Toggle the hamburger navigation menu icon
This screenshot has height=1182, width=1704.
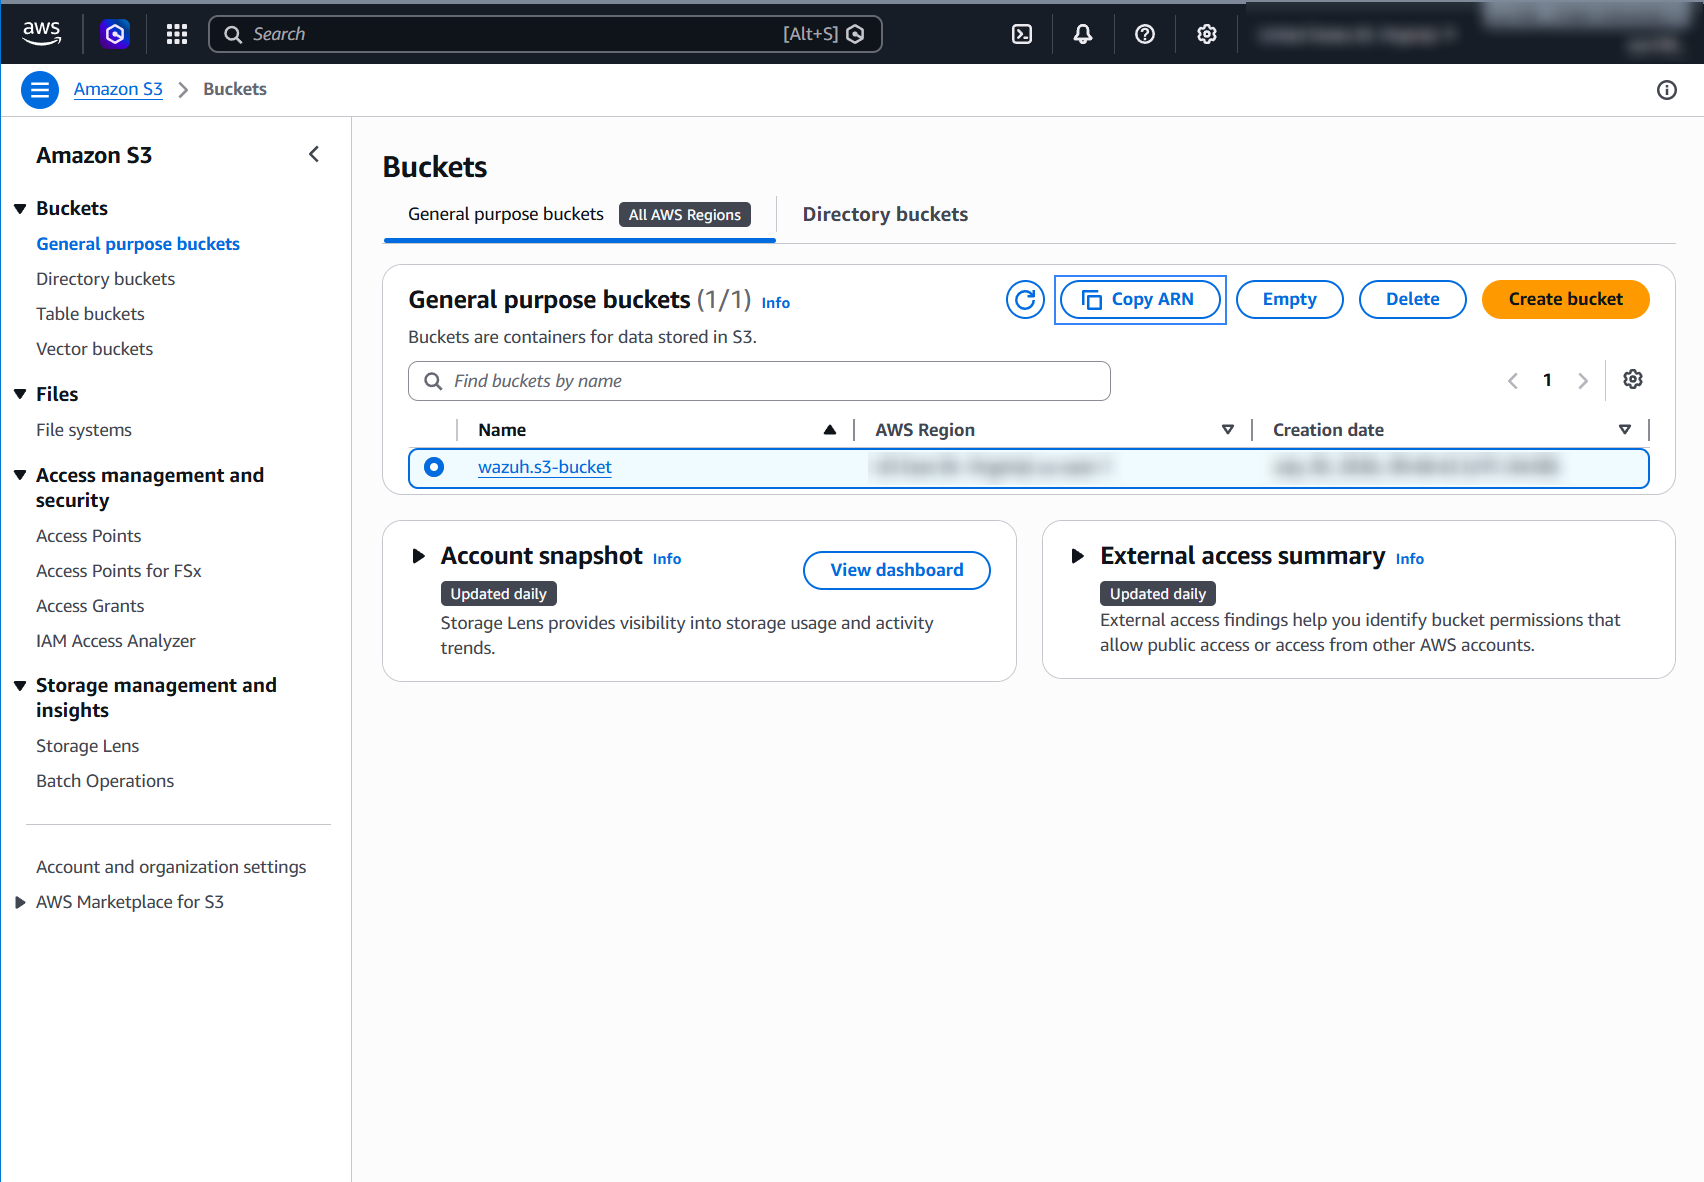pos(40,90)
